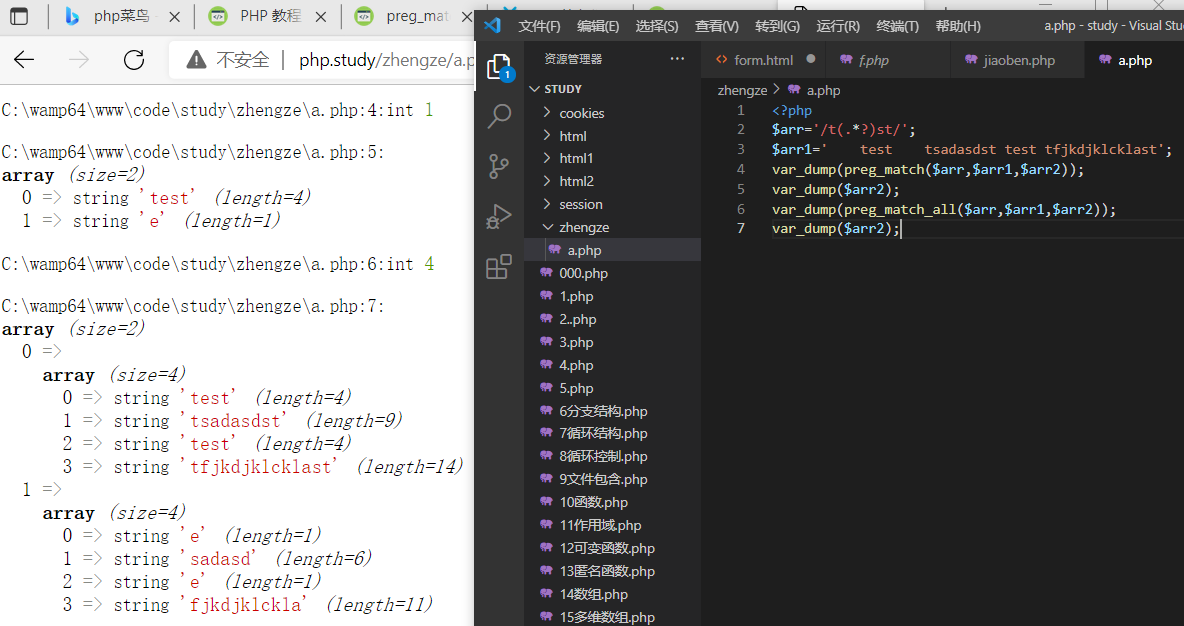Image resolution: width=1184 pixels, height=626 pixels.
Task: Expand the session folder
Action: pos(612,205)
